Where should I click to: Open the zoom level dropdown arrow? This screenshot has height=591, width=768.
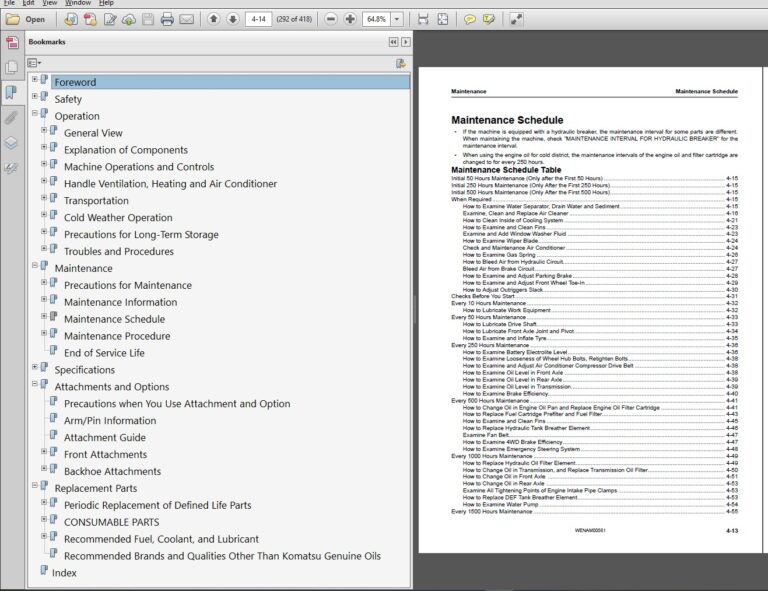397,20
